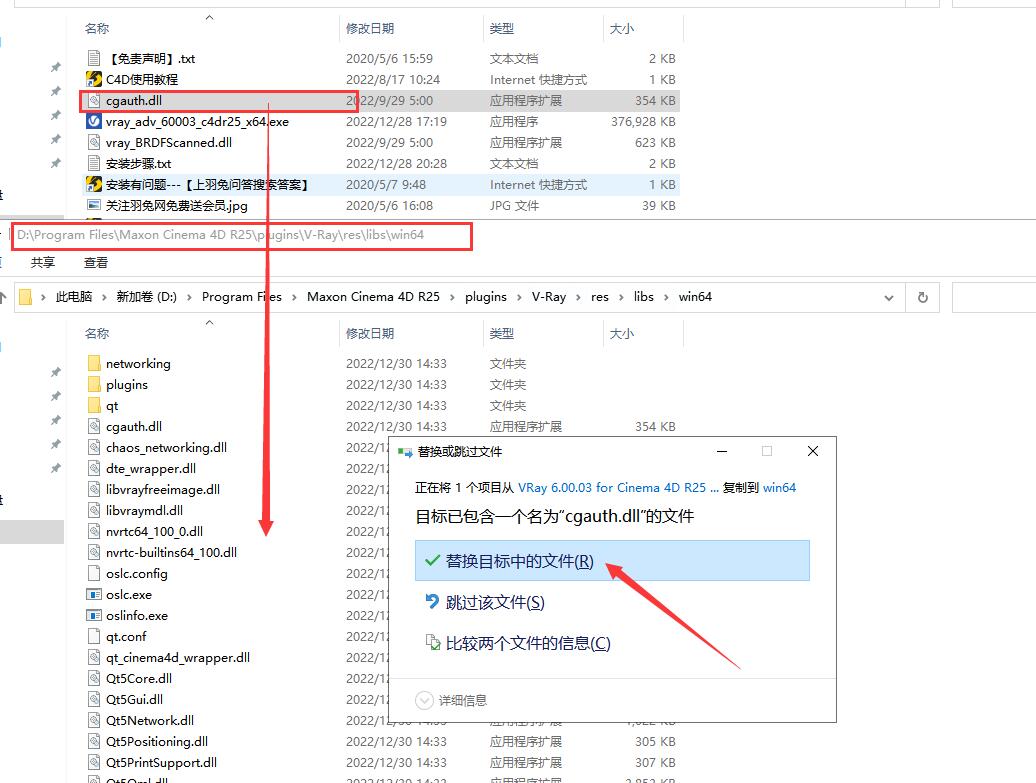Select the nvrtc64_100_0.dll file icon
This screenshot has height=783, width=1036.
[94, 531]
